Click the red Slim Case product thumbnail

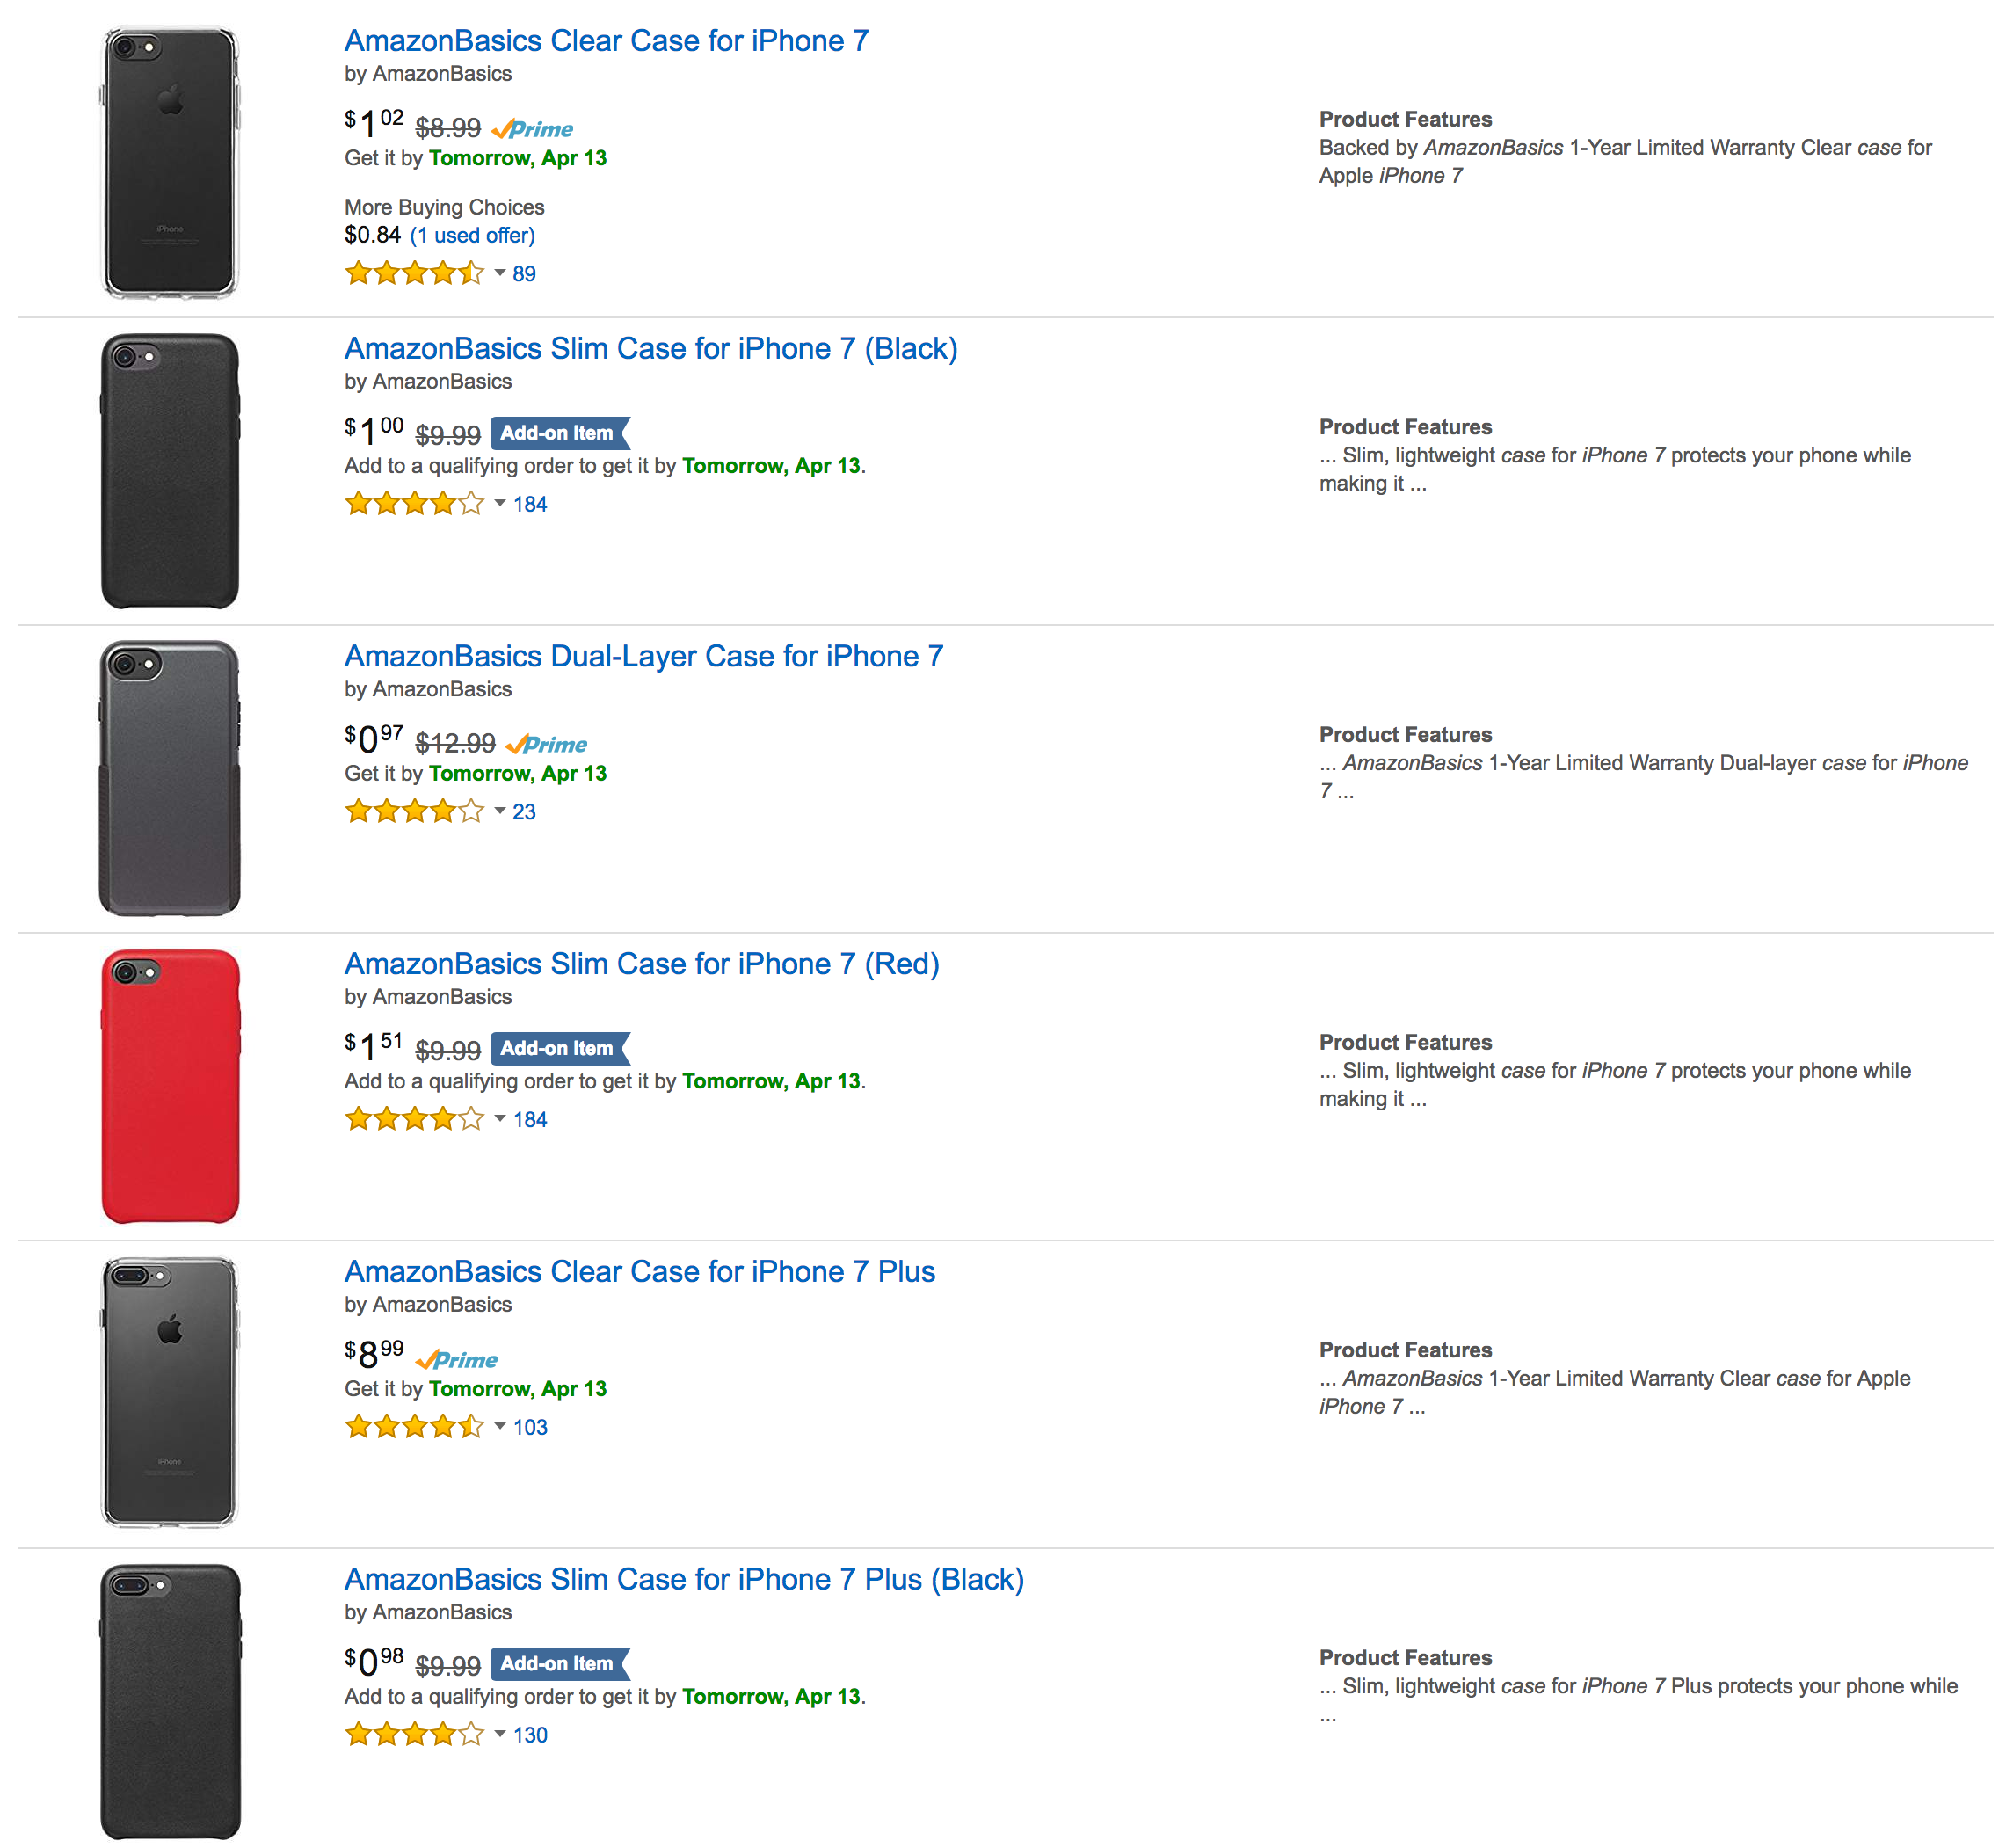point(171,1089)
